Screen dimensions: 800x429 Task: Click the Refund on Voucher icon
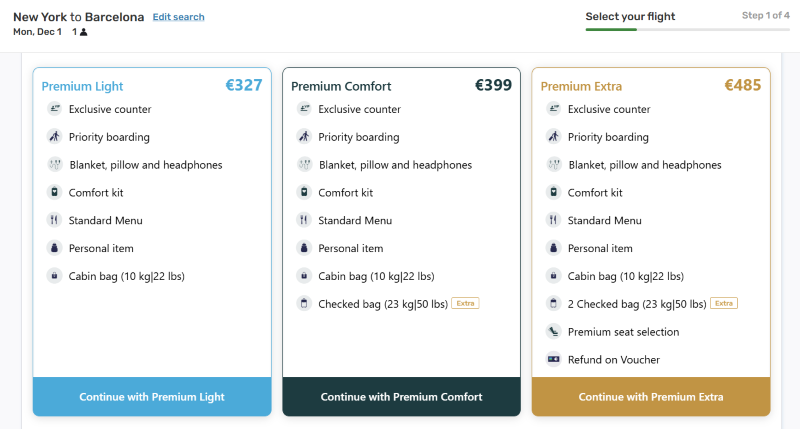click(553, 360)
